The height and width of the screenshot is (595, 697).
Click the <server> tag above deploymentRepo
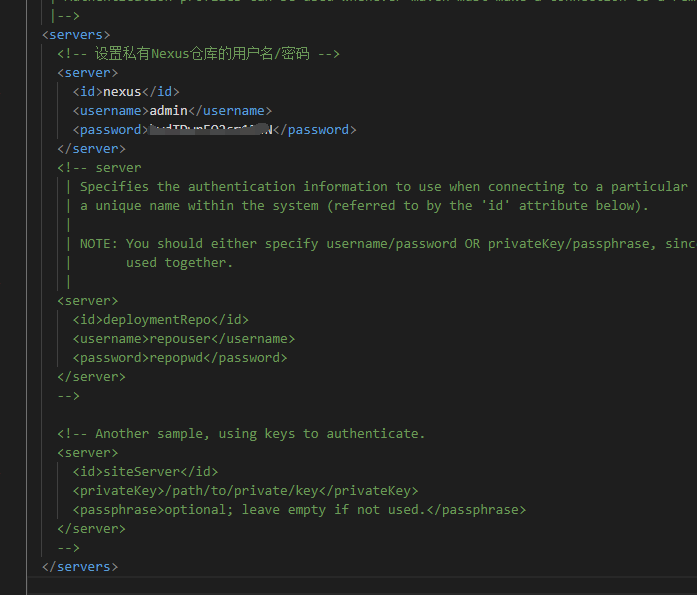[88, 301]
